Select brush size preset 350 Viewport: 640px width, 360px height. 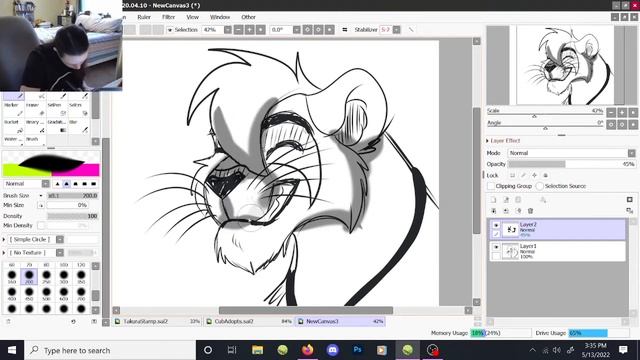coord(81,276)
